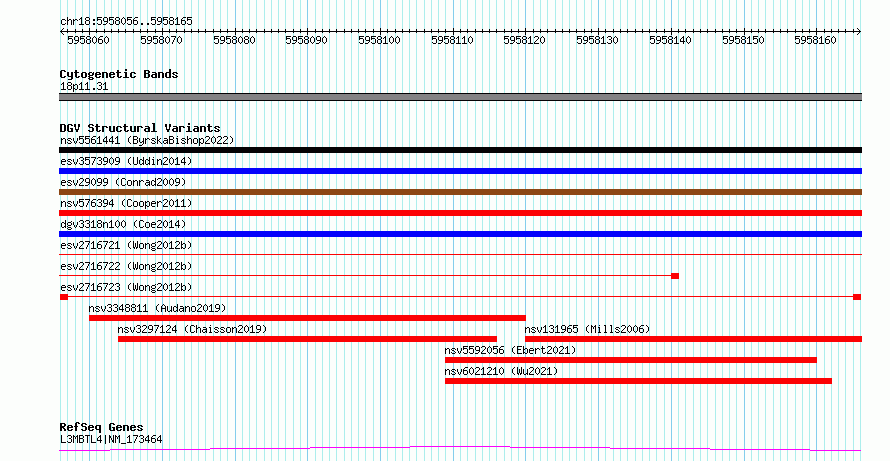The image size is (890, 461).
Task: Click the nsv5561441 (ByrskaBishop2022) variant label
Action: (x=147, y=140)
